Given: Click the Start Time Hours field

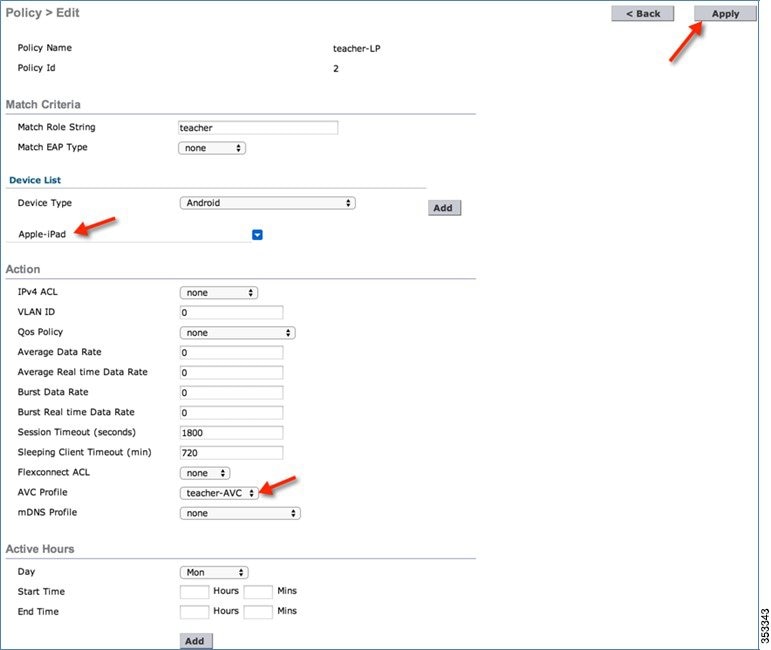Looking at the screenshot, I should click(194, 591).
